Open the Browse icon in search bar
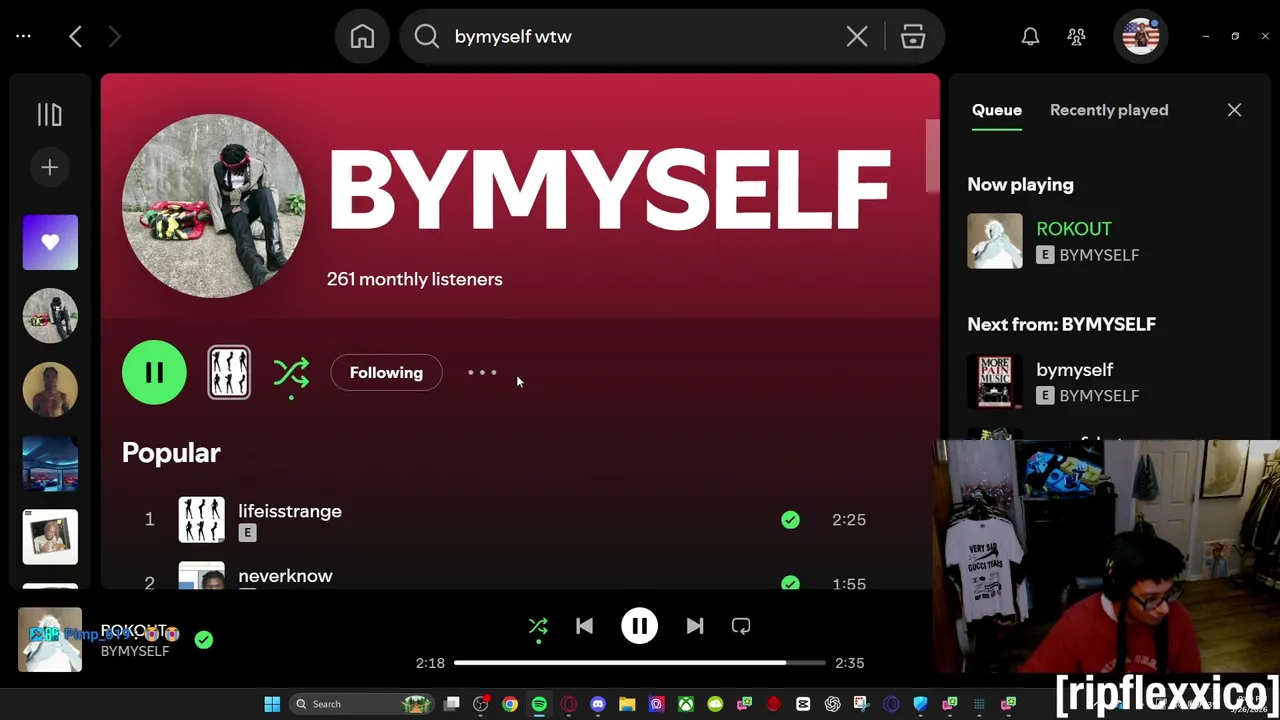 click(x=913, y=36)
